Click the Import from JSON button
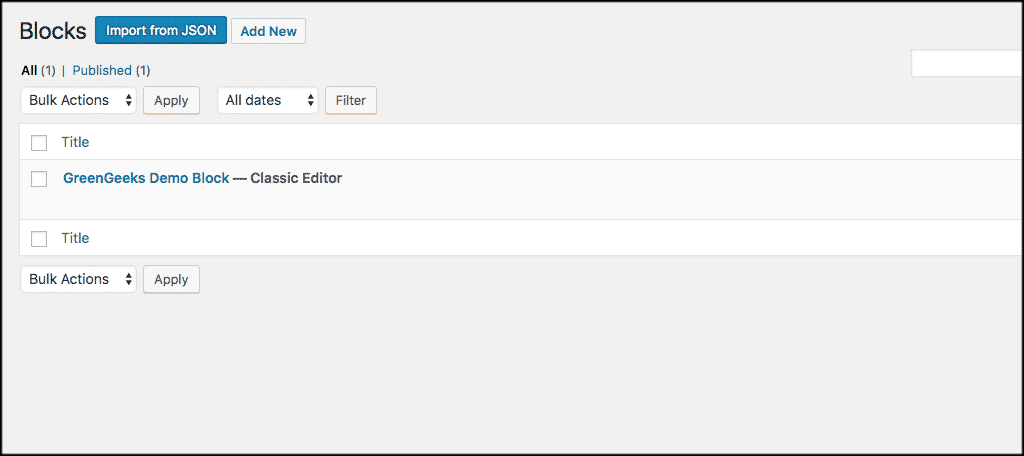 161,31
